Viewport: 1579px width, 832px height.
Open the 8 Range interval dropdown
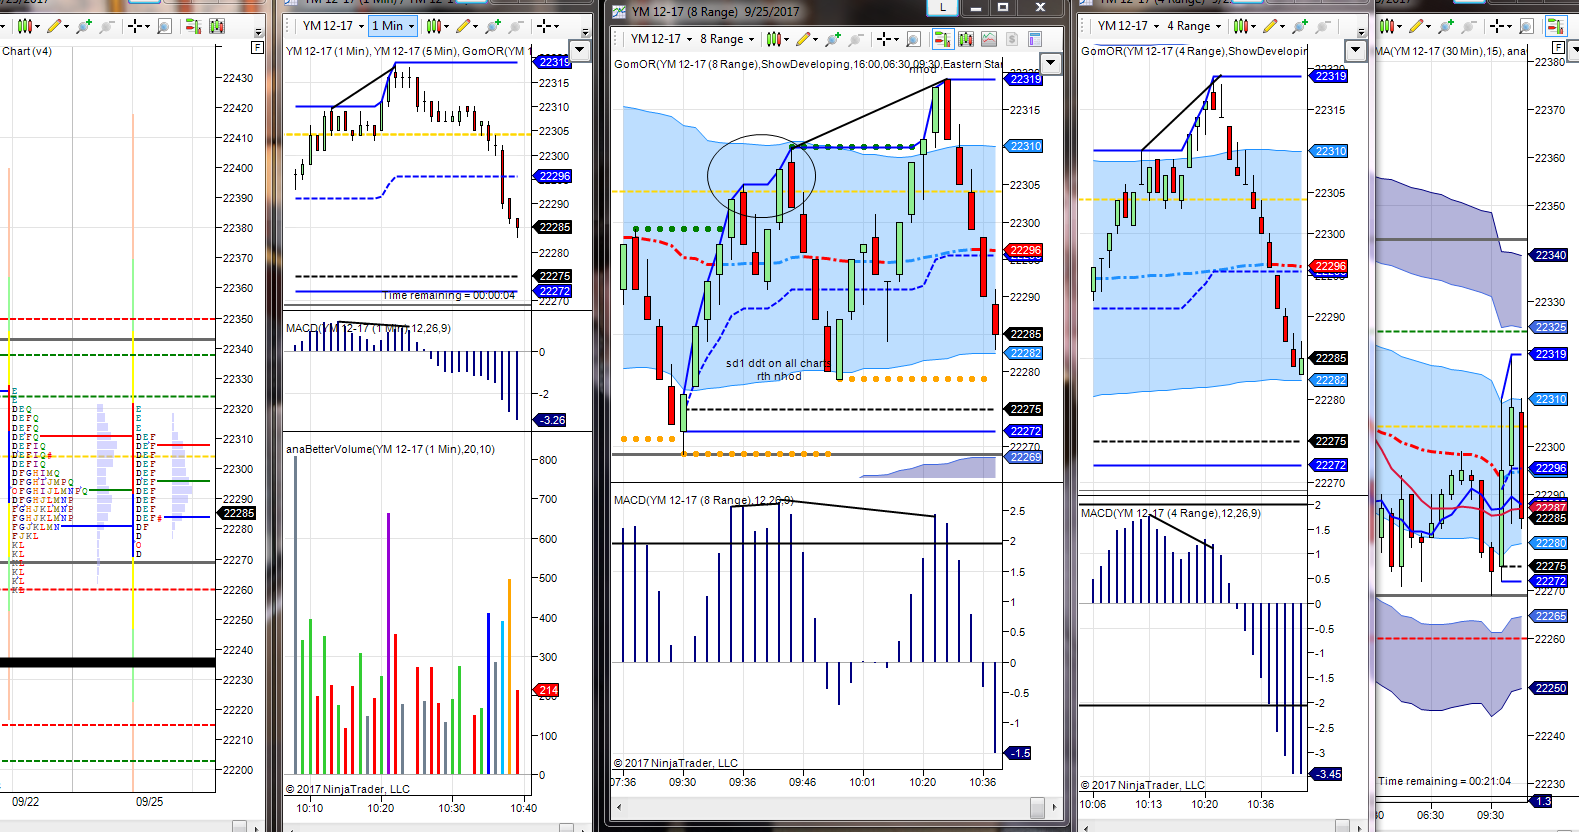pyautogui.click(x=727, y=39)
